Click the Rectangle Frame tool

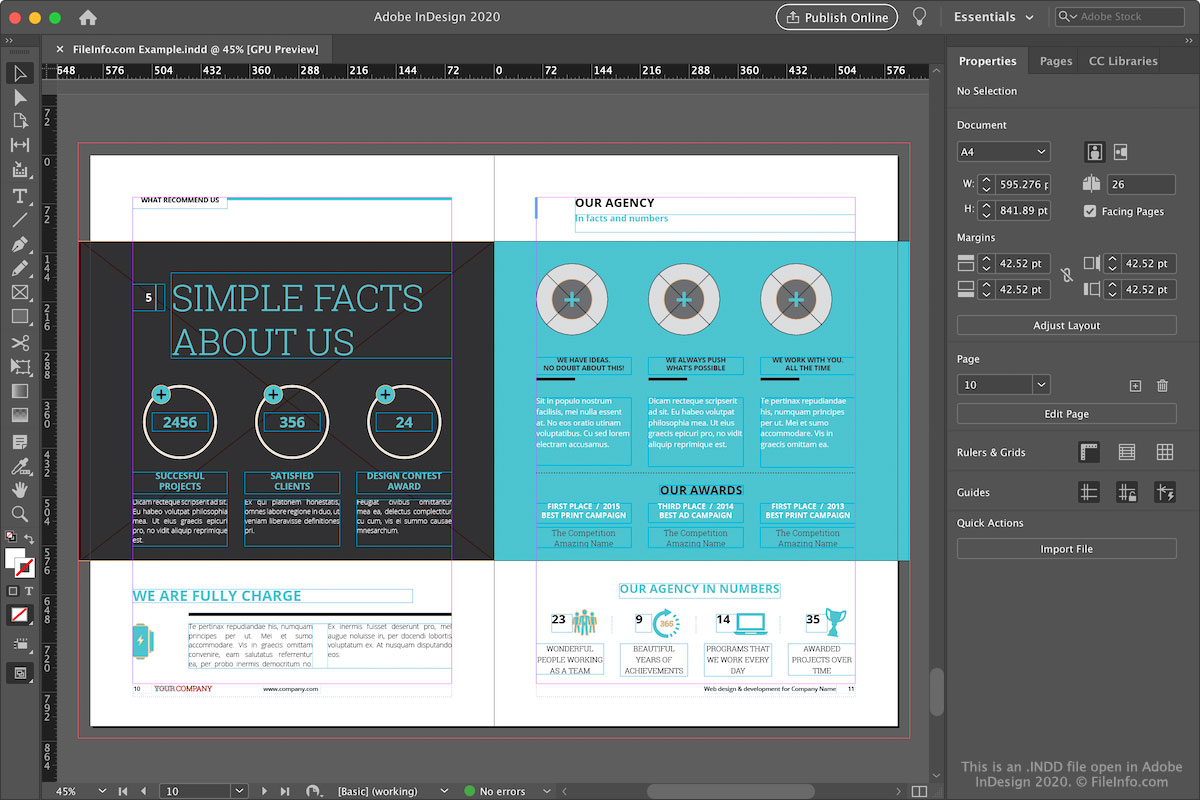(19, 293)
